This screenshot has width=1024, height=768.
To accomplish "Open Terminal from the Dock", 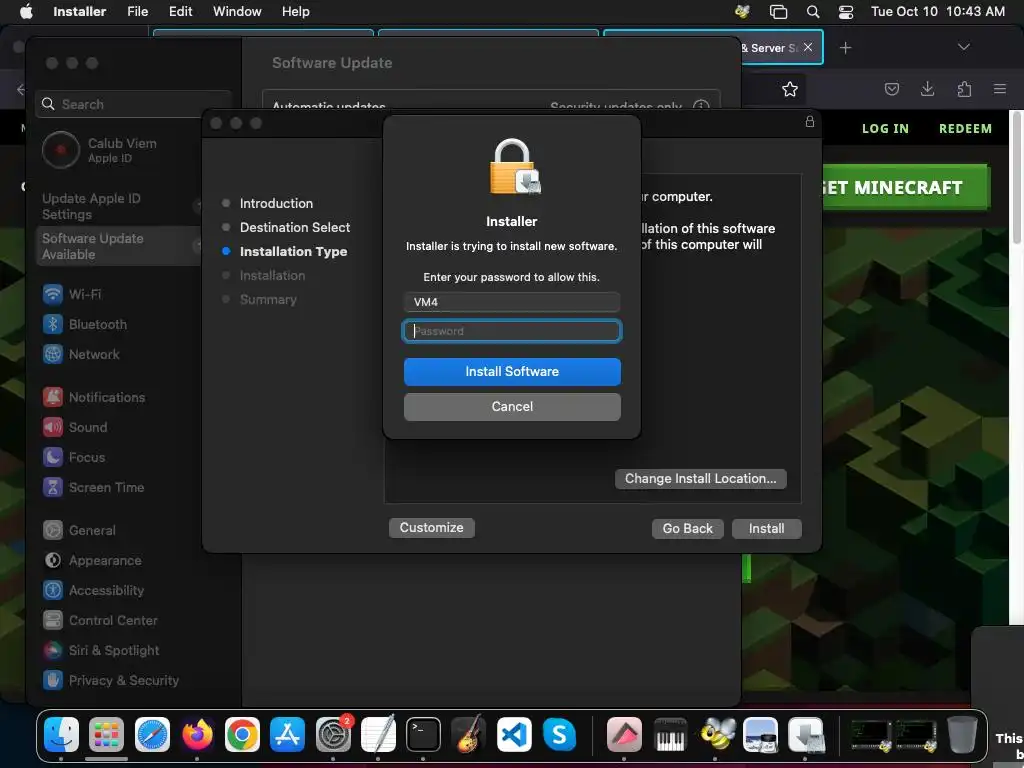I will click(x=423, y=734).
